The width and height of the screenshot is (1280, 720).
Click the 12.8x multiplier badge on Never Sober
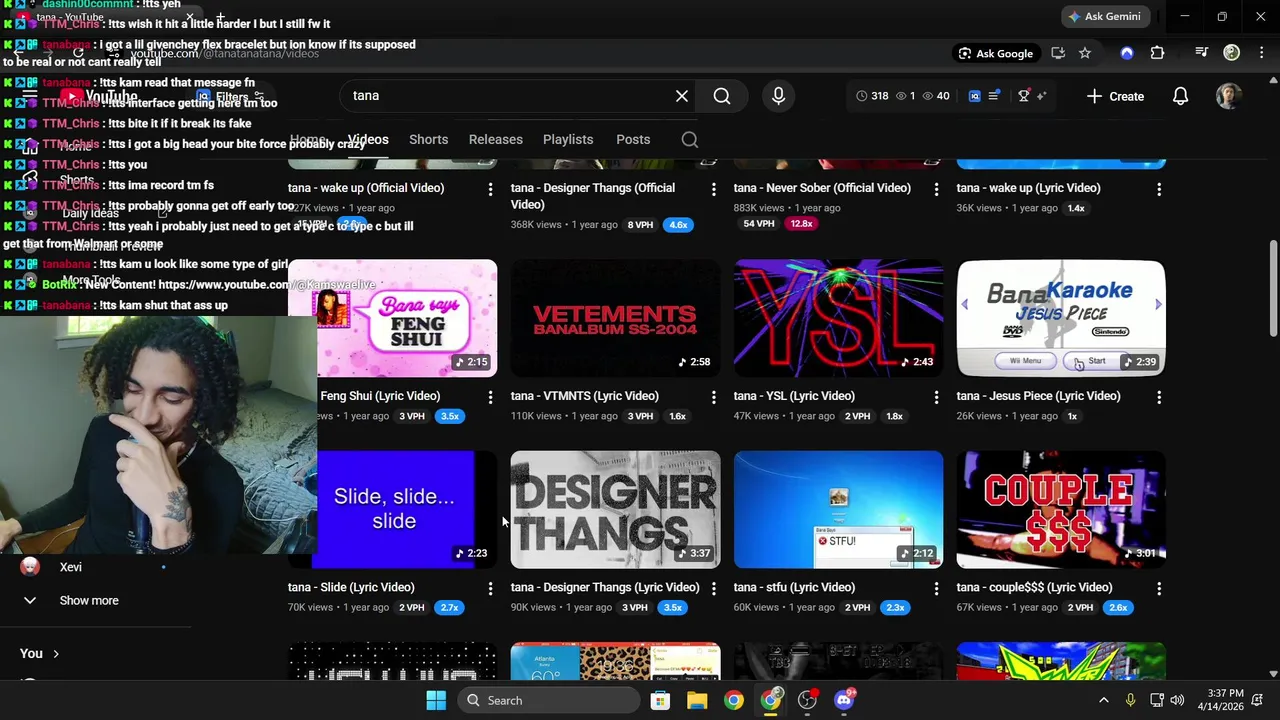click(801, 224)
